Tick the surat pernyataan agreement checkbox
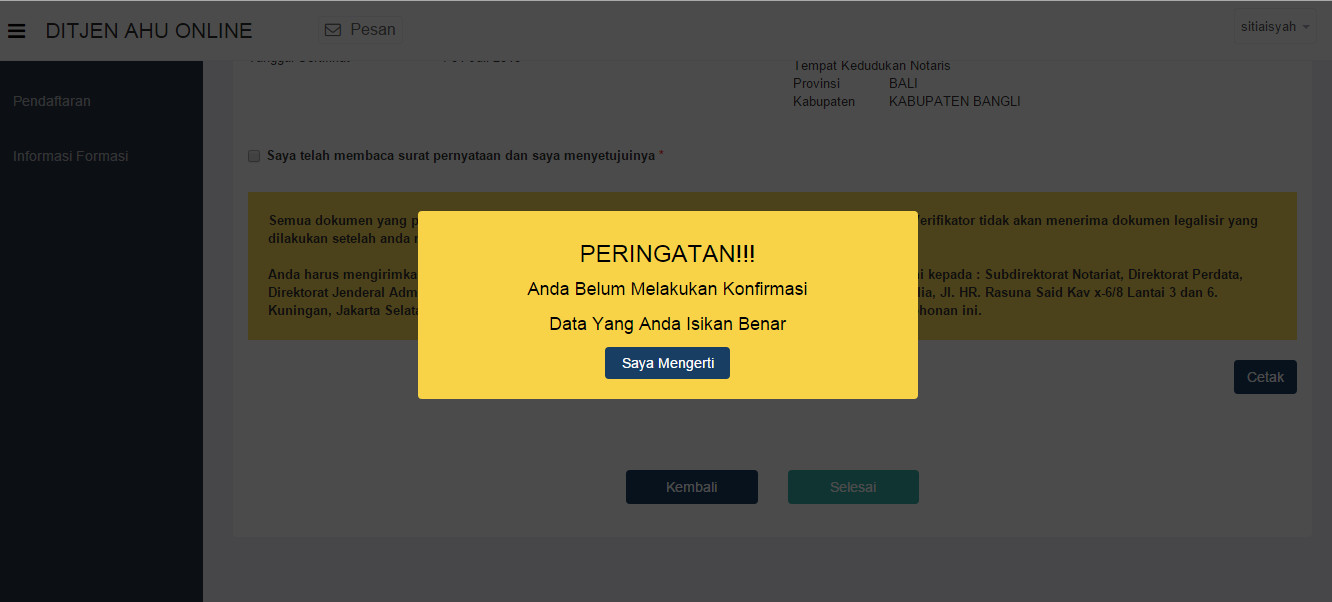The image size is (1332, 602). pyautogui.click(x=254, y=156)
